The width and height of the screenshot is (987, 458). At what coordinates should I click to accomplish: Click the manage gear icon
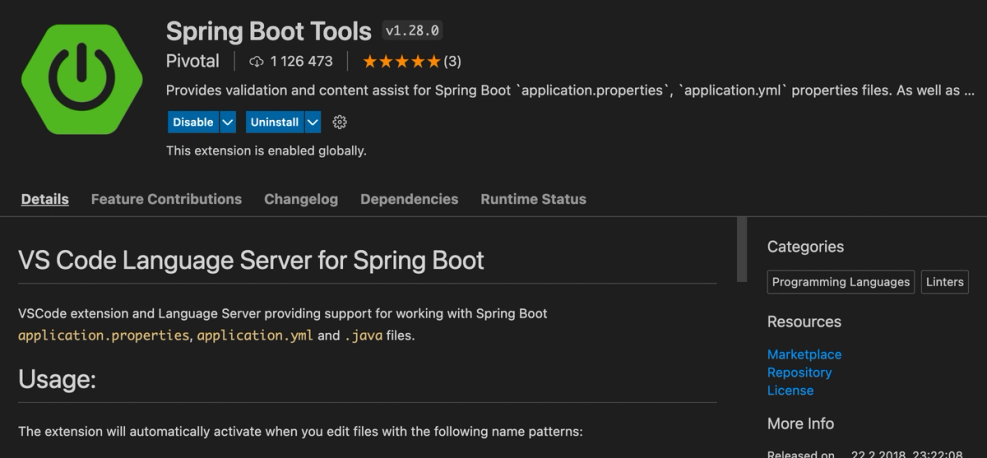coord(340,122)
